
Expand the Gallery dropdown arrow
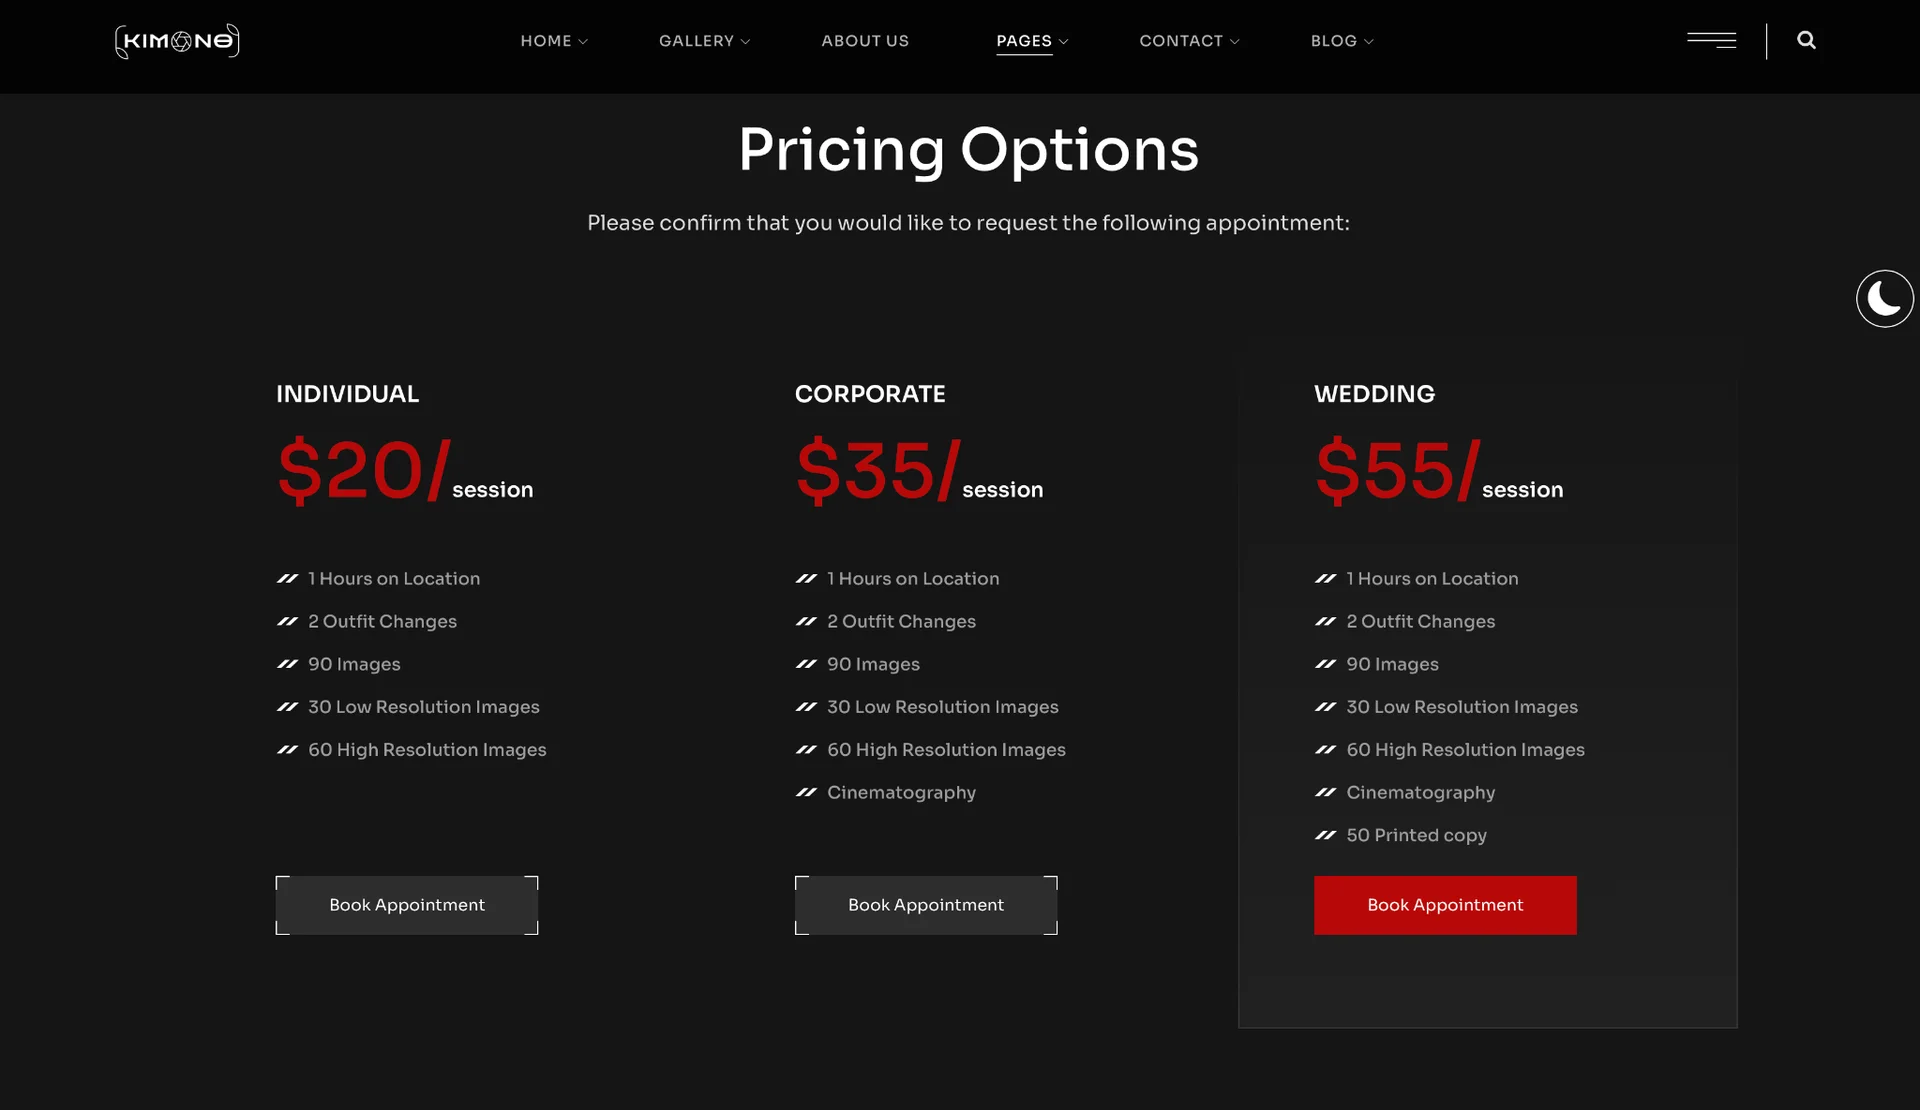(745, 42)
